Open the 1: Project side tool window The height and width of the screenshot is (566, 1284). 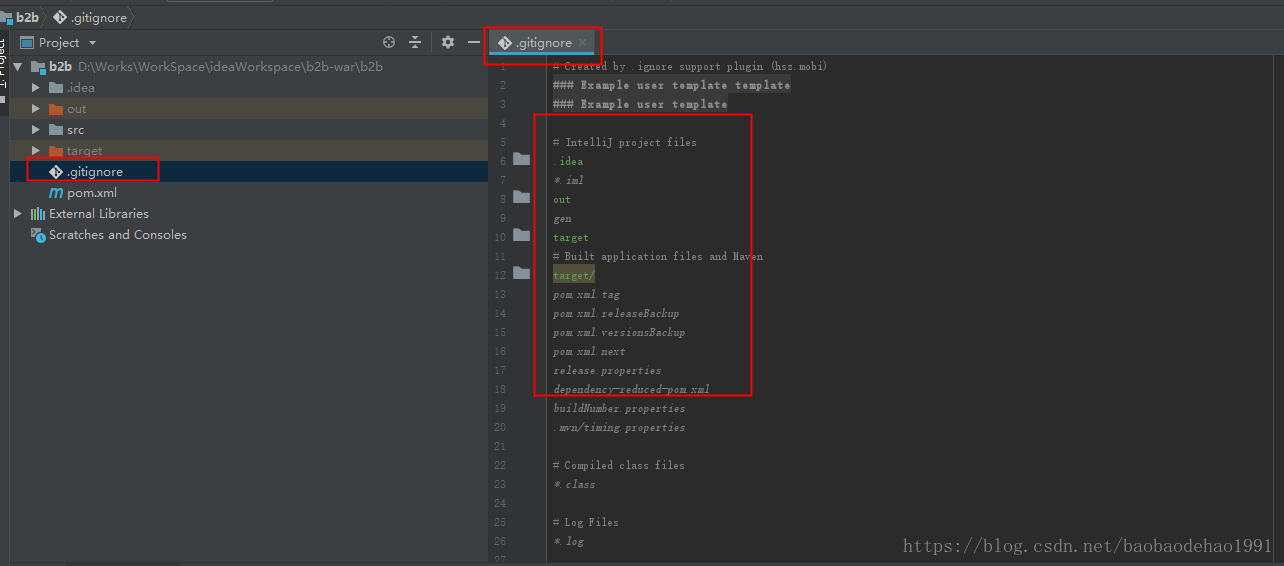(x=4, y=65)
